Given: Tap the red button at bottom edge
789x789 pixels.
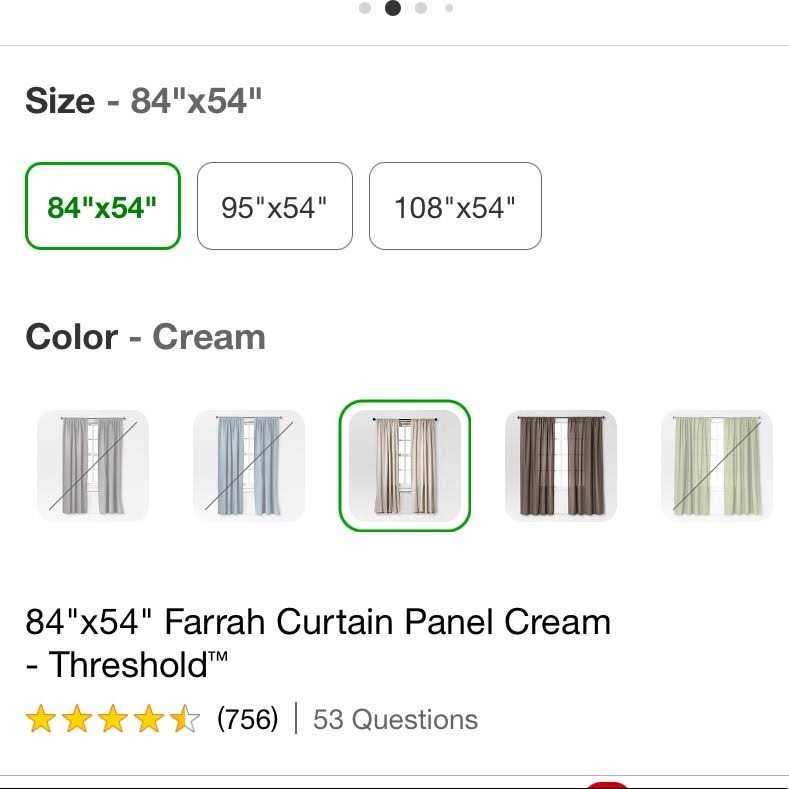Looking at the screenshot, I should (607, 785).
